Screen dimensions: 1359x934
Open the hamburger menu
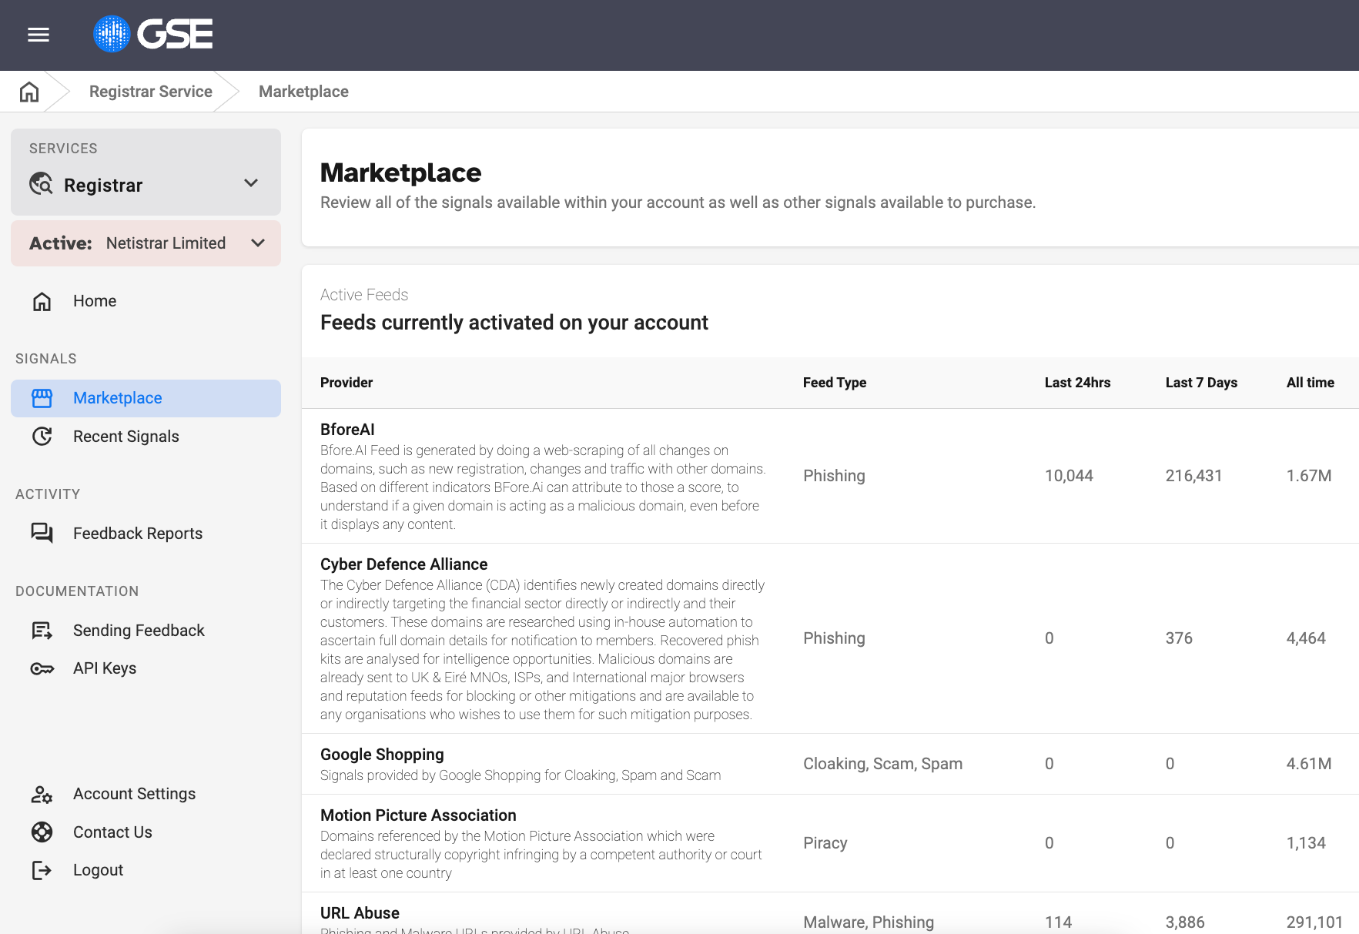[x=39, y=35]
